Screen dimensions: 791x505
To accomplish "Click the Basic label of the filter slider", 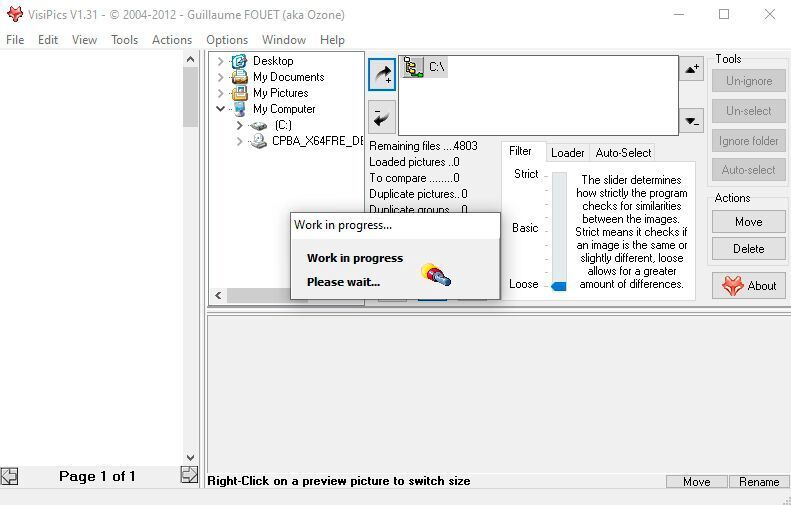I will 525,228.
